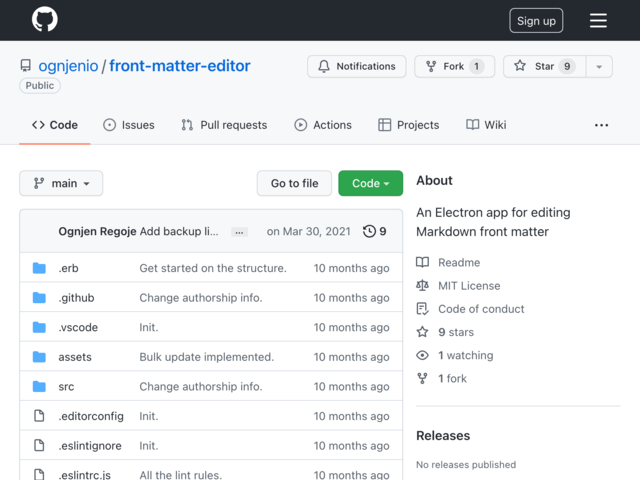Select the Code tab
The height and width of the screenshot is (480, 640).
[x=55, y=125]
